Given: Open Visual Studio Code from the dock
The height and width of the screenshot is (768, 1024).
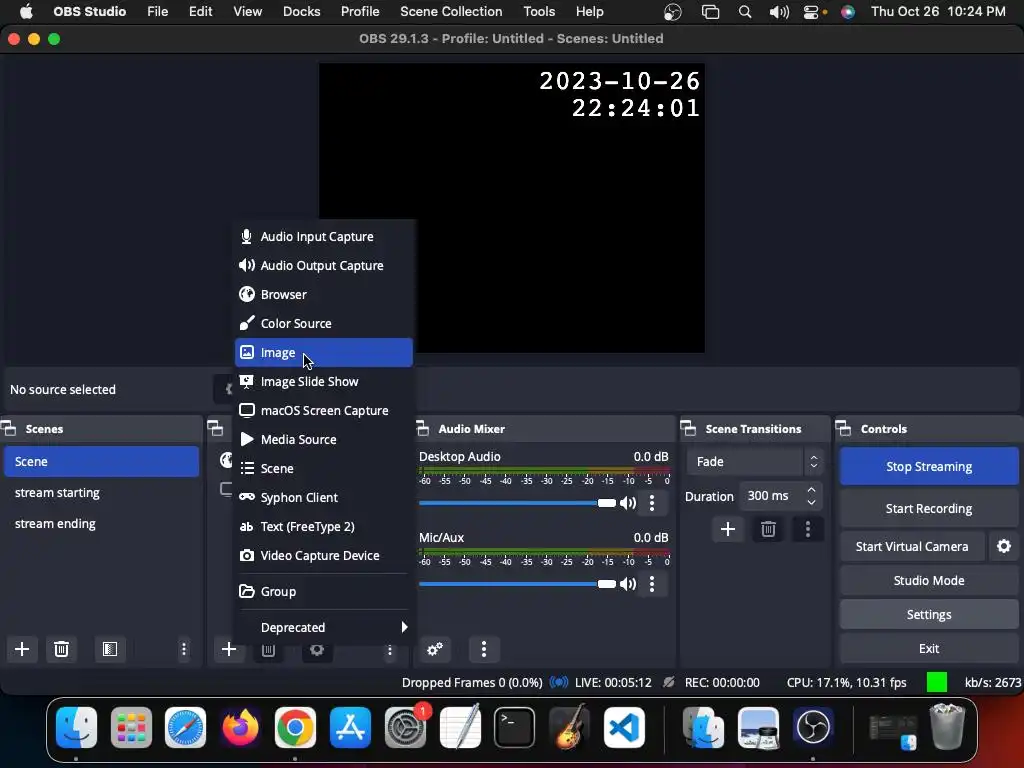Looking at the screenshot, I should pyautogui.click(x=624, y=727).
